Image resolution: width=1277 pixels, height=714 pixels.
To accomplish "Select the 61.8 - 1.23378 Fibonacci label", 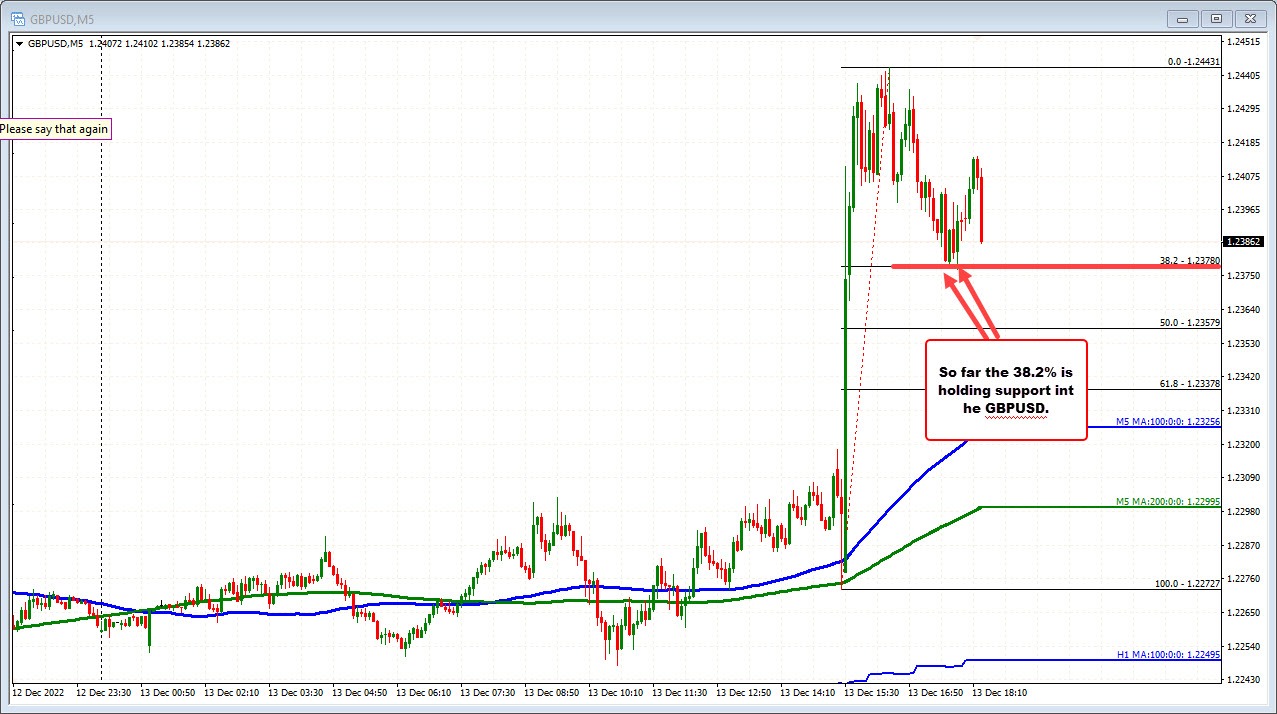I will (1189, 383).
